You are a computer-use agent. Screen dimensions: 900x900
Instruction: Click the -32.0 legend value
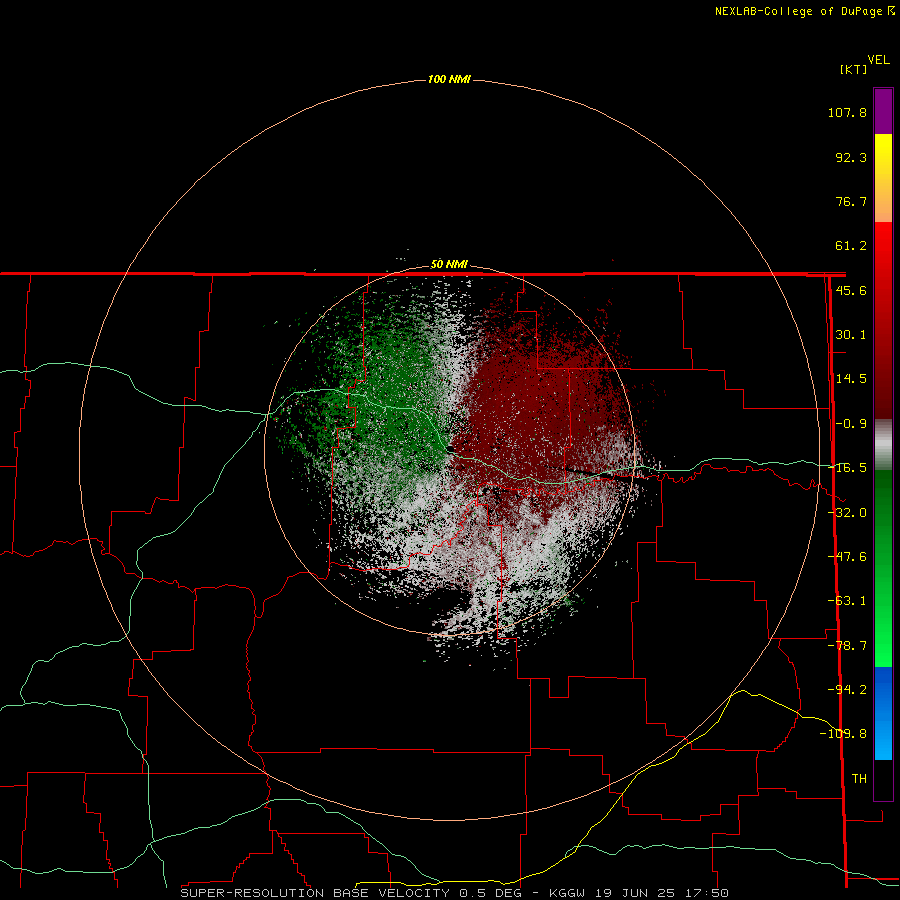(847, 513)
